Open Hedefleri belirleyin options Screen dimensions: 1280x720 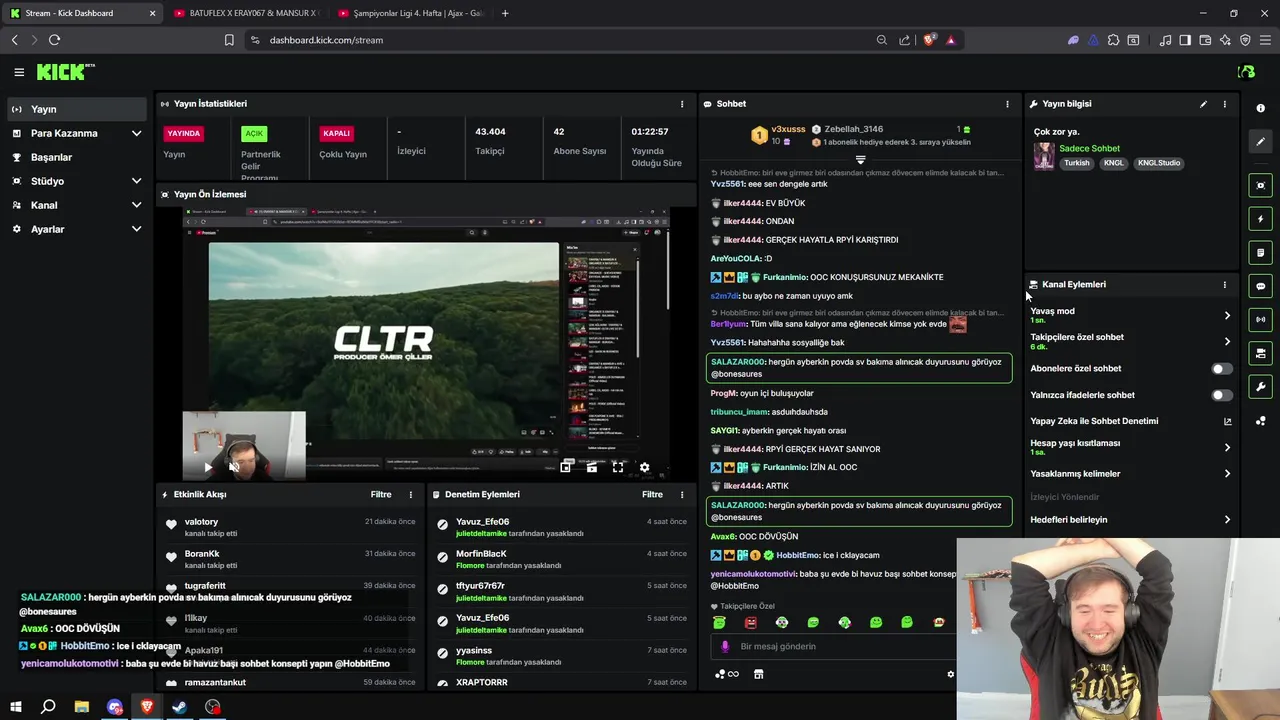[1131, 520]
